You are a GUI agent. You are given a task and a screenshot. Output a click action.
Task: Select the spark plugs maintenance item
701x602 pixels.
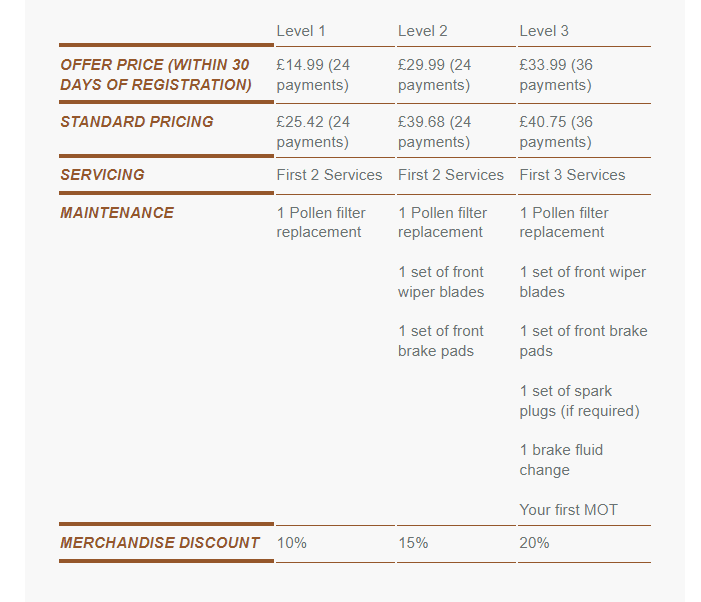click(579, 401)
